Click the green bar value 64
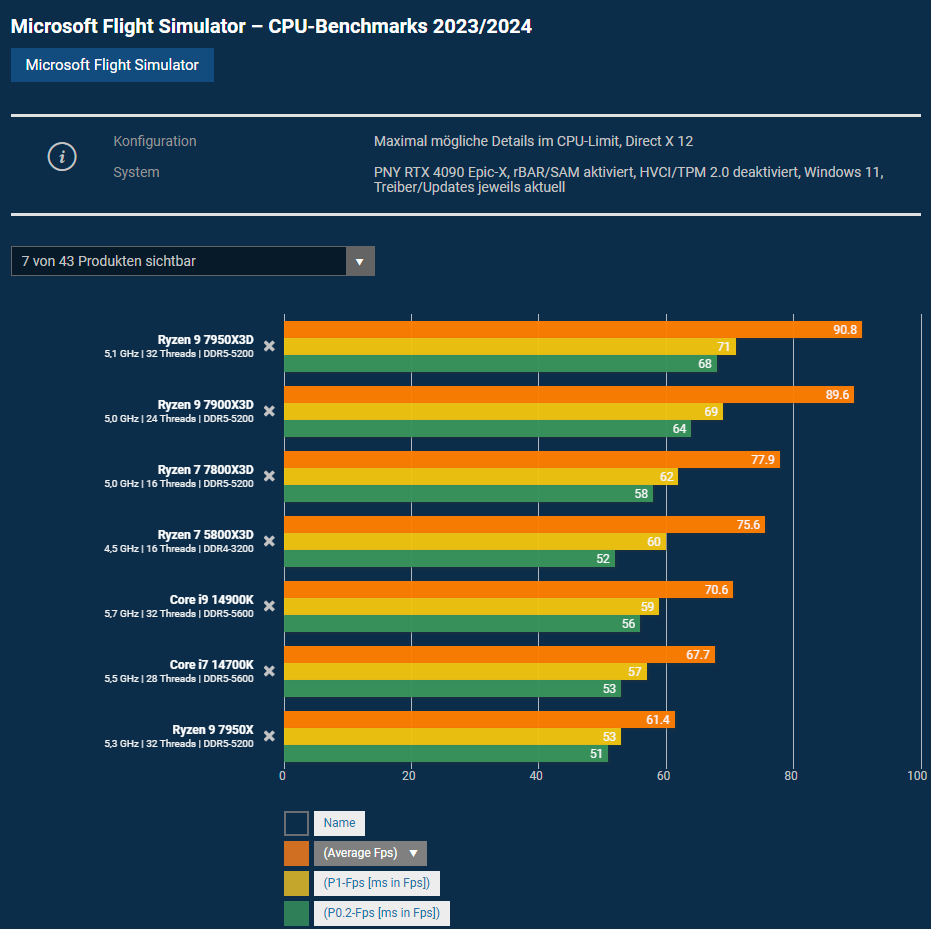This screenshot has height=929, width=931. point(679,429)
